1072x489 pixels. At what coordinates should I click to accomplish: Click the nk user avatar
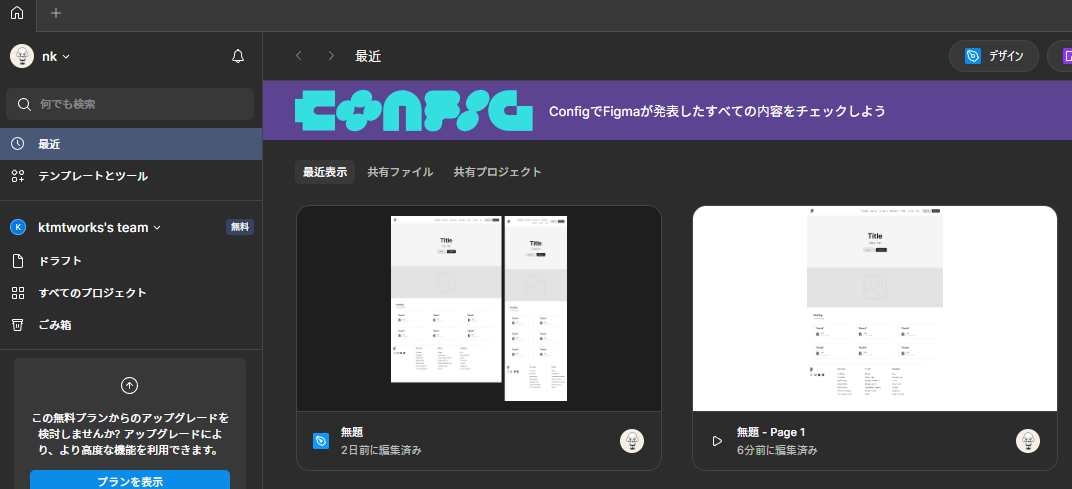click(x=22, y=56)
